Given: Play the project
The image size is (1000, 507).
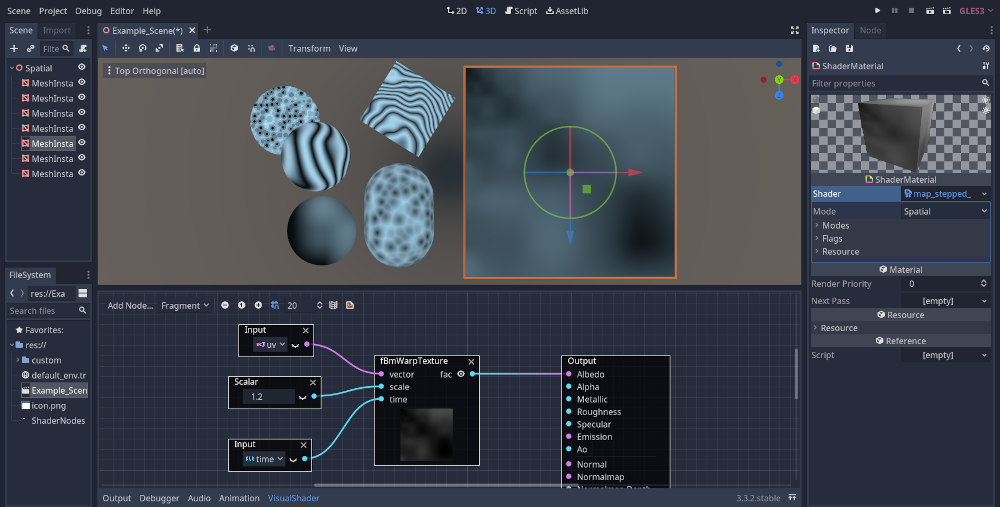Looking at the screenshot, I should (878, 11).
